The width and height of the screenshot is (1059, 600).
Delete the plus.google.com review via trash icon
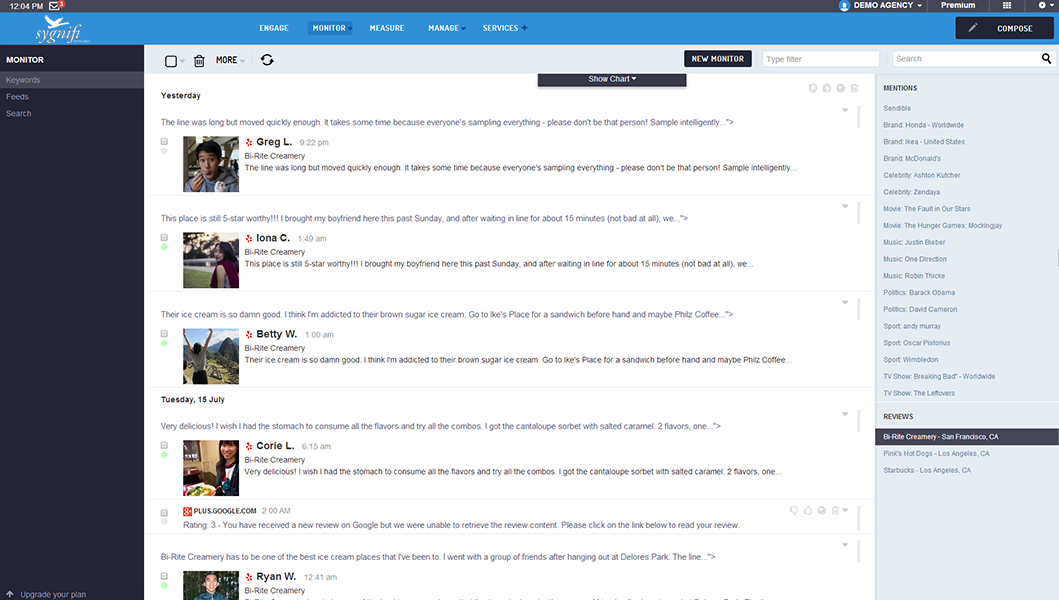pyautogui.click(x=835, y=511)
